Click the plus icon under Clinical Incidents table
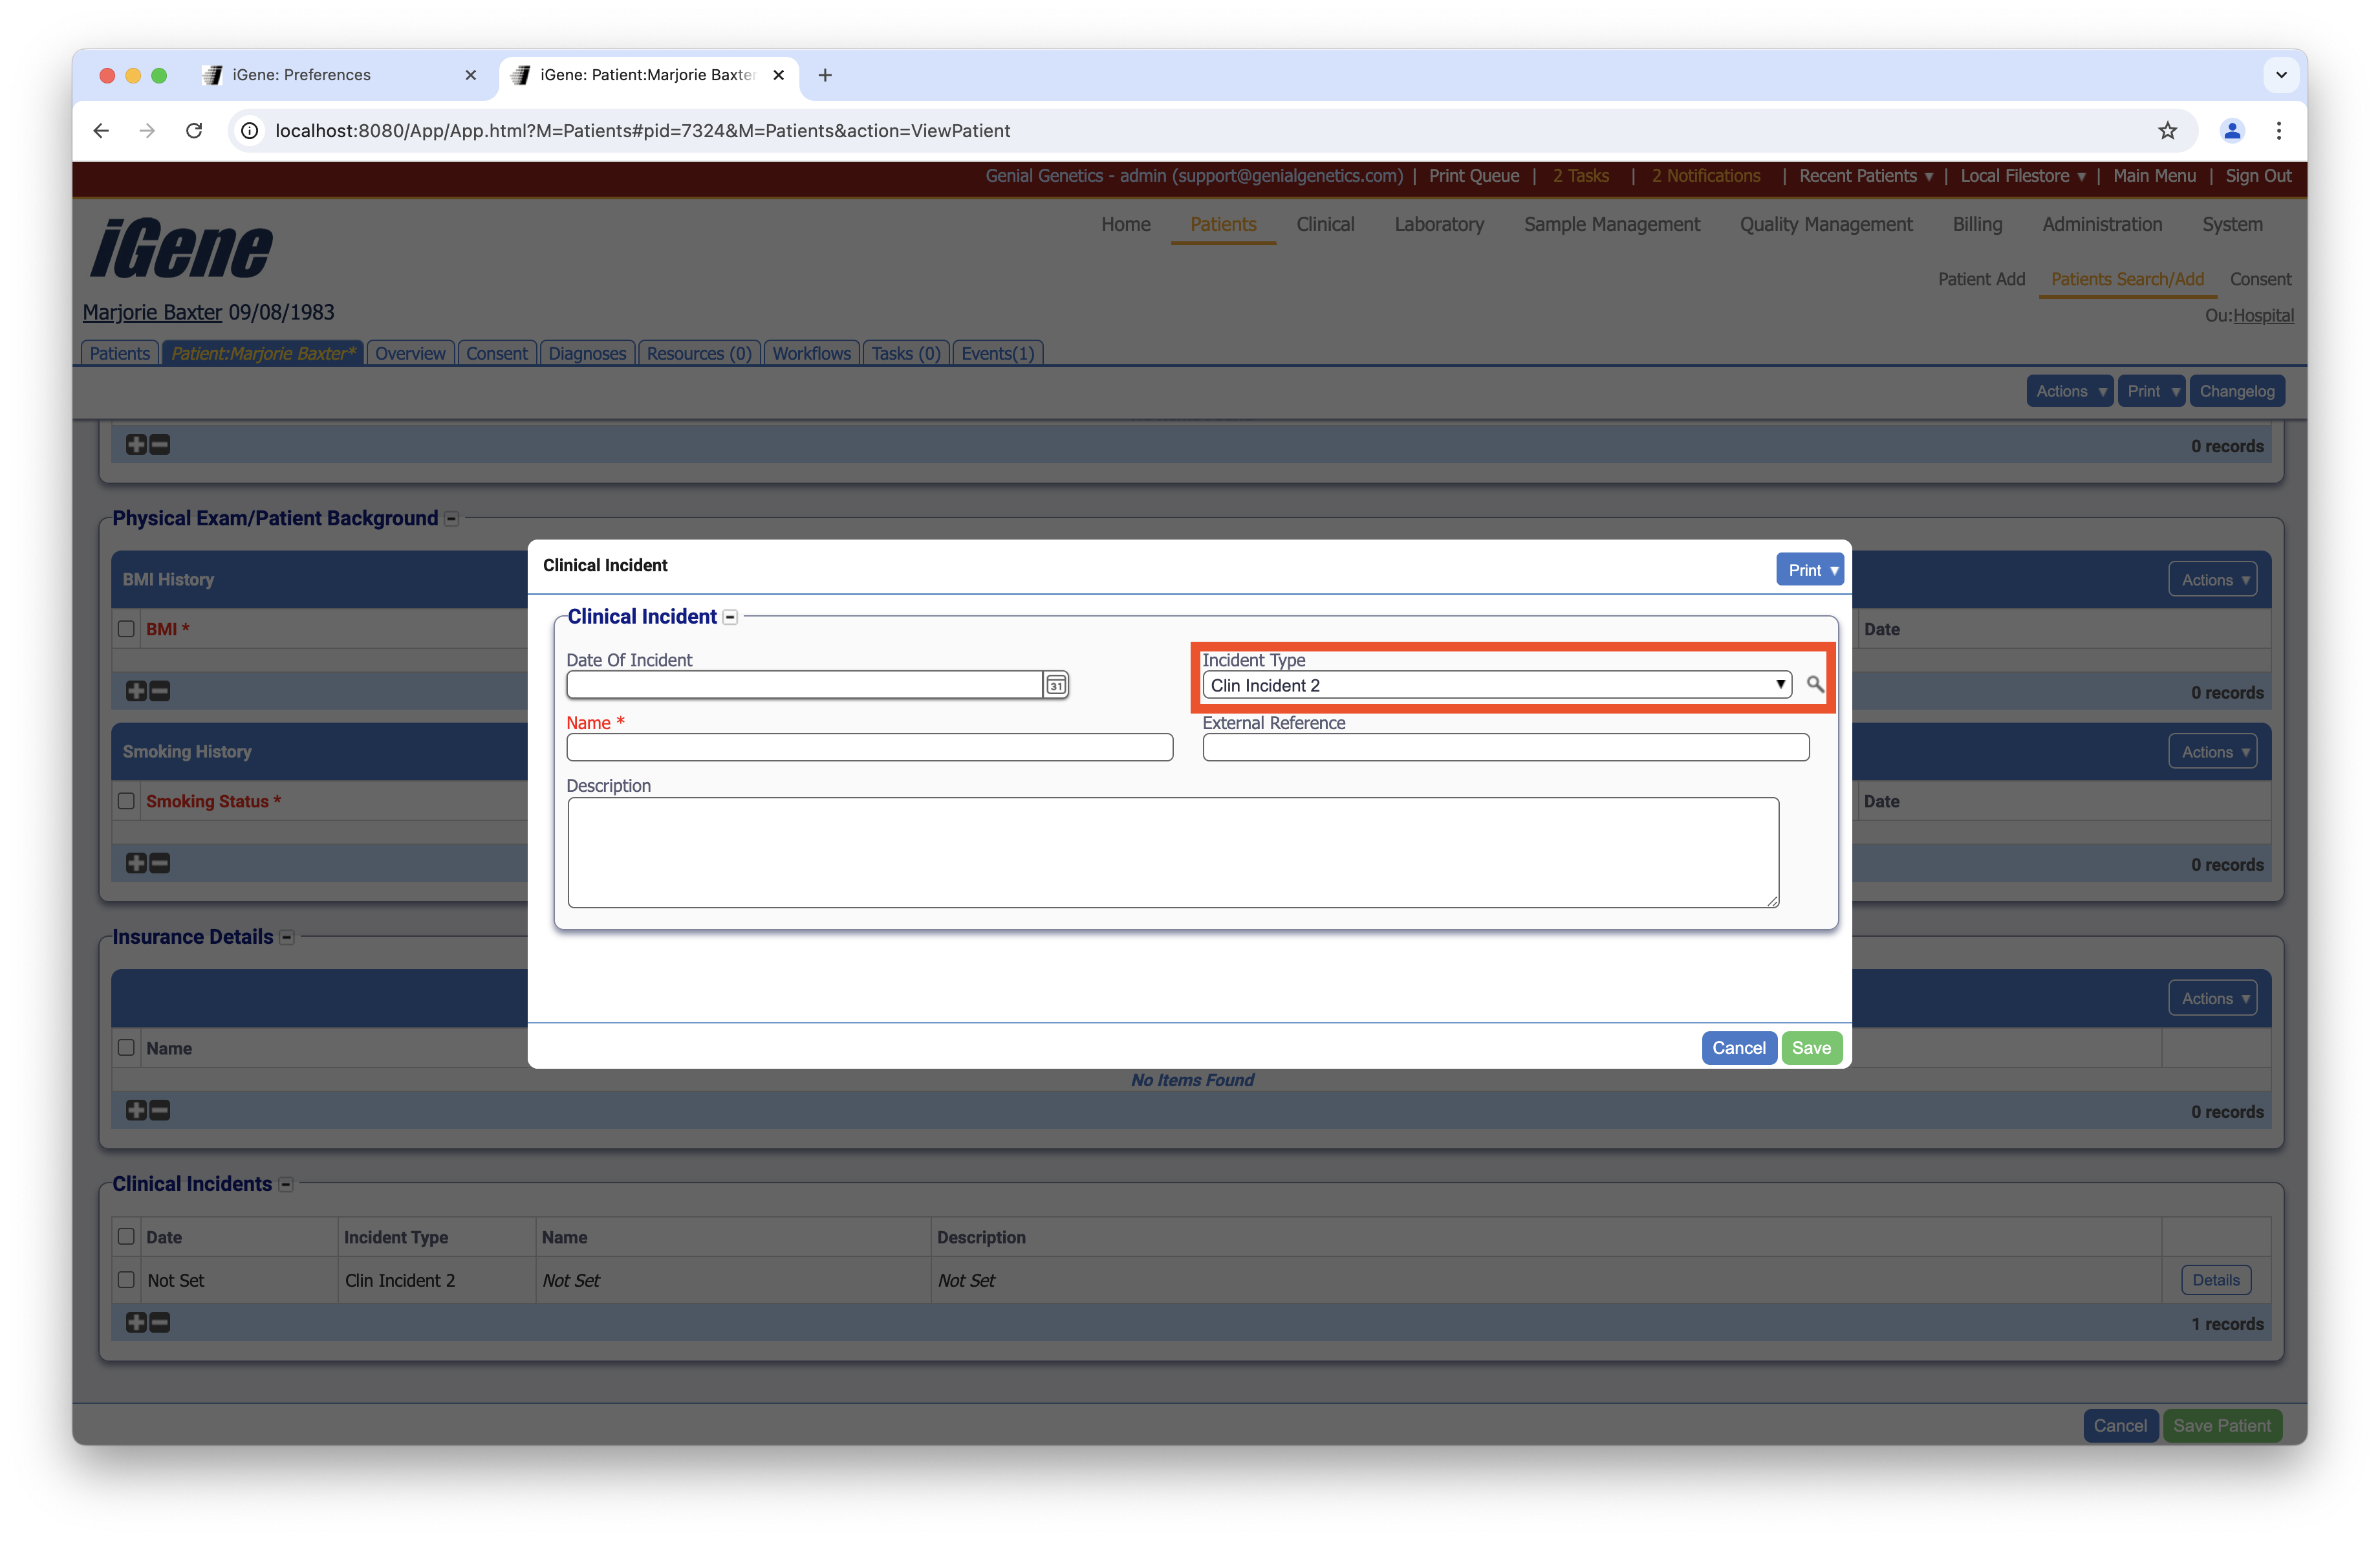The width and height of the screenshot is (2380, 1541). (x=136, y=1322)
